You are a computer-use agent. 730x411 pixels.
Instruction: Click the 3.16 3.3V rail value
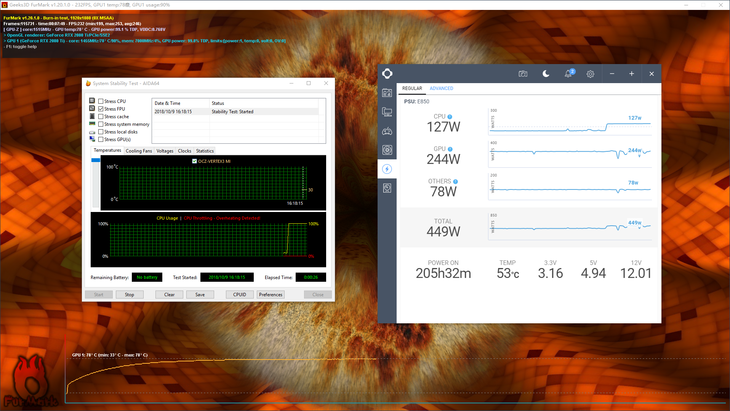coord(550,274)
